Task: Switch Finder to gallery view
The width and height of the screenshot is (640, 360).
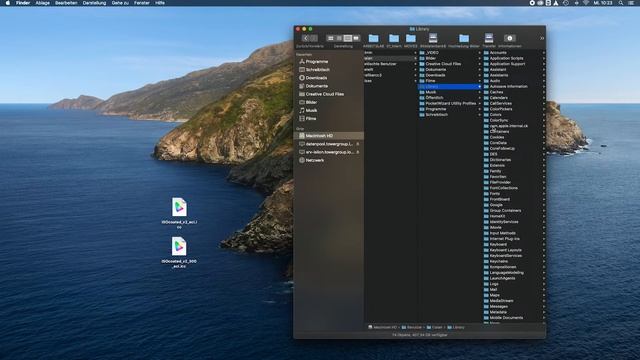Action: (x=356, y=38)
